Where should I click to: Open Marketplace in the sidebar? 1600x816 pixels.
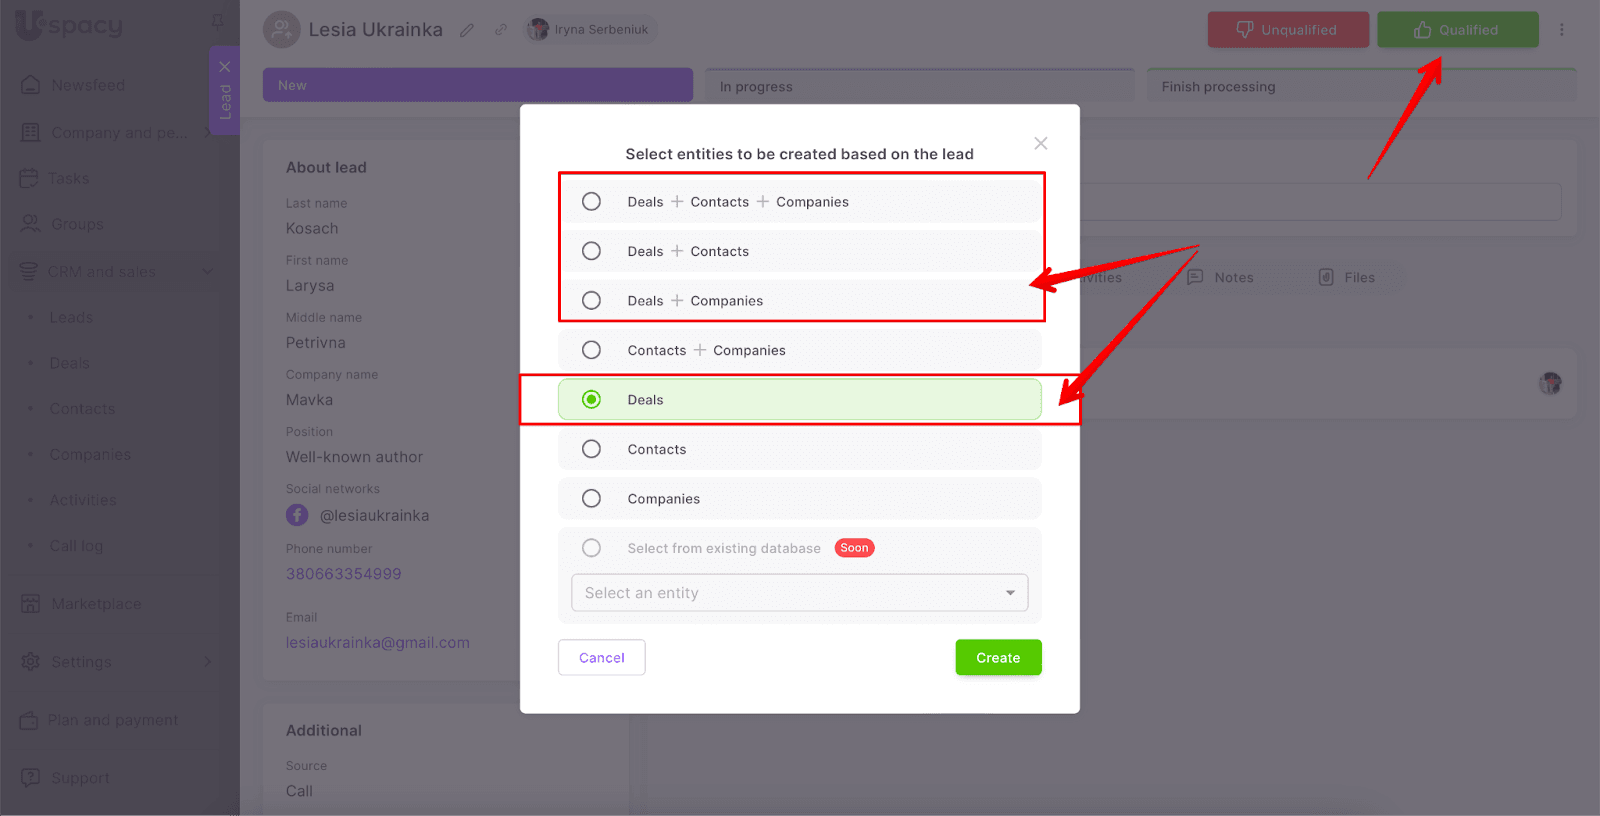96,604
